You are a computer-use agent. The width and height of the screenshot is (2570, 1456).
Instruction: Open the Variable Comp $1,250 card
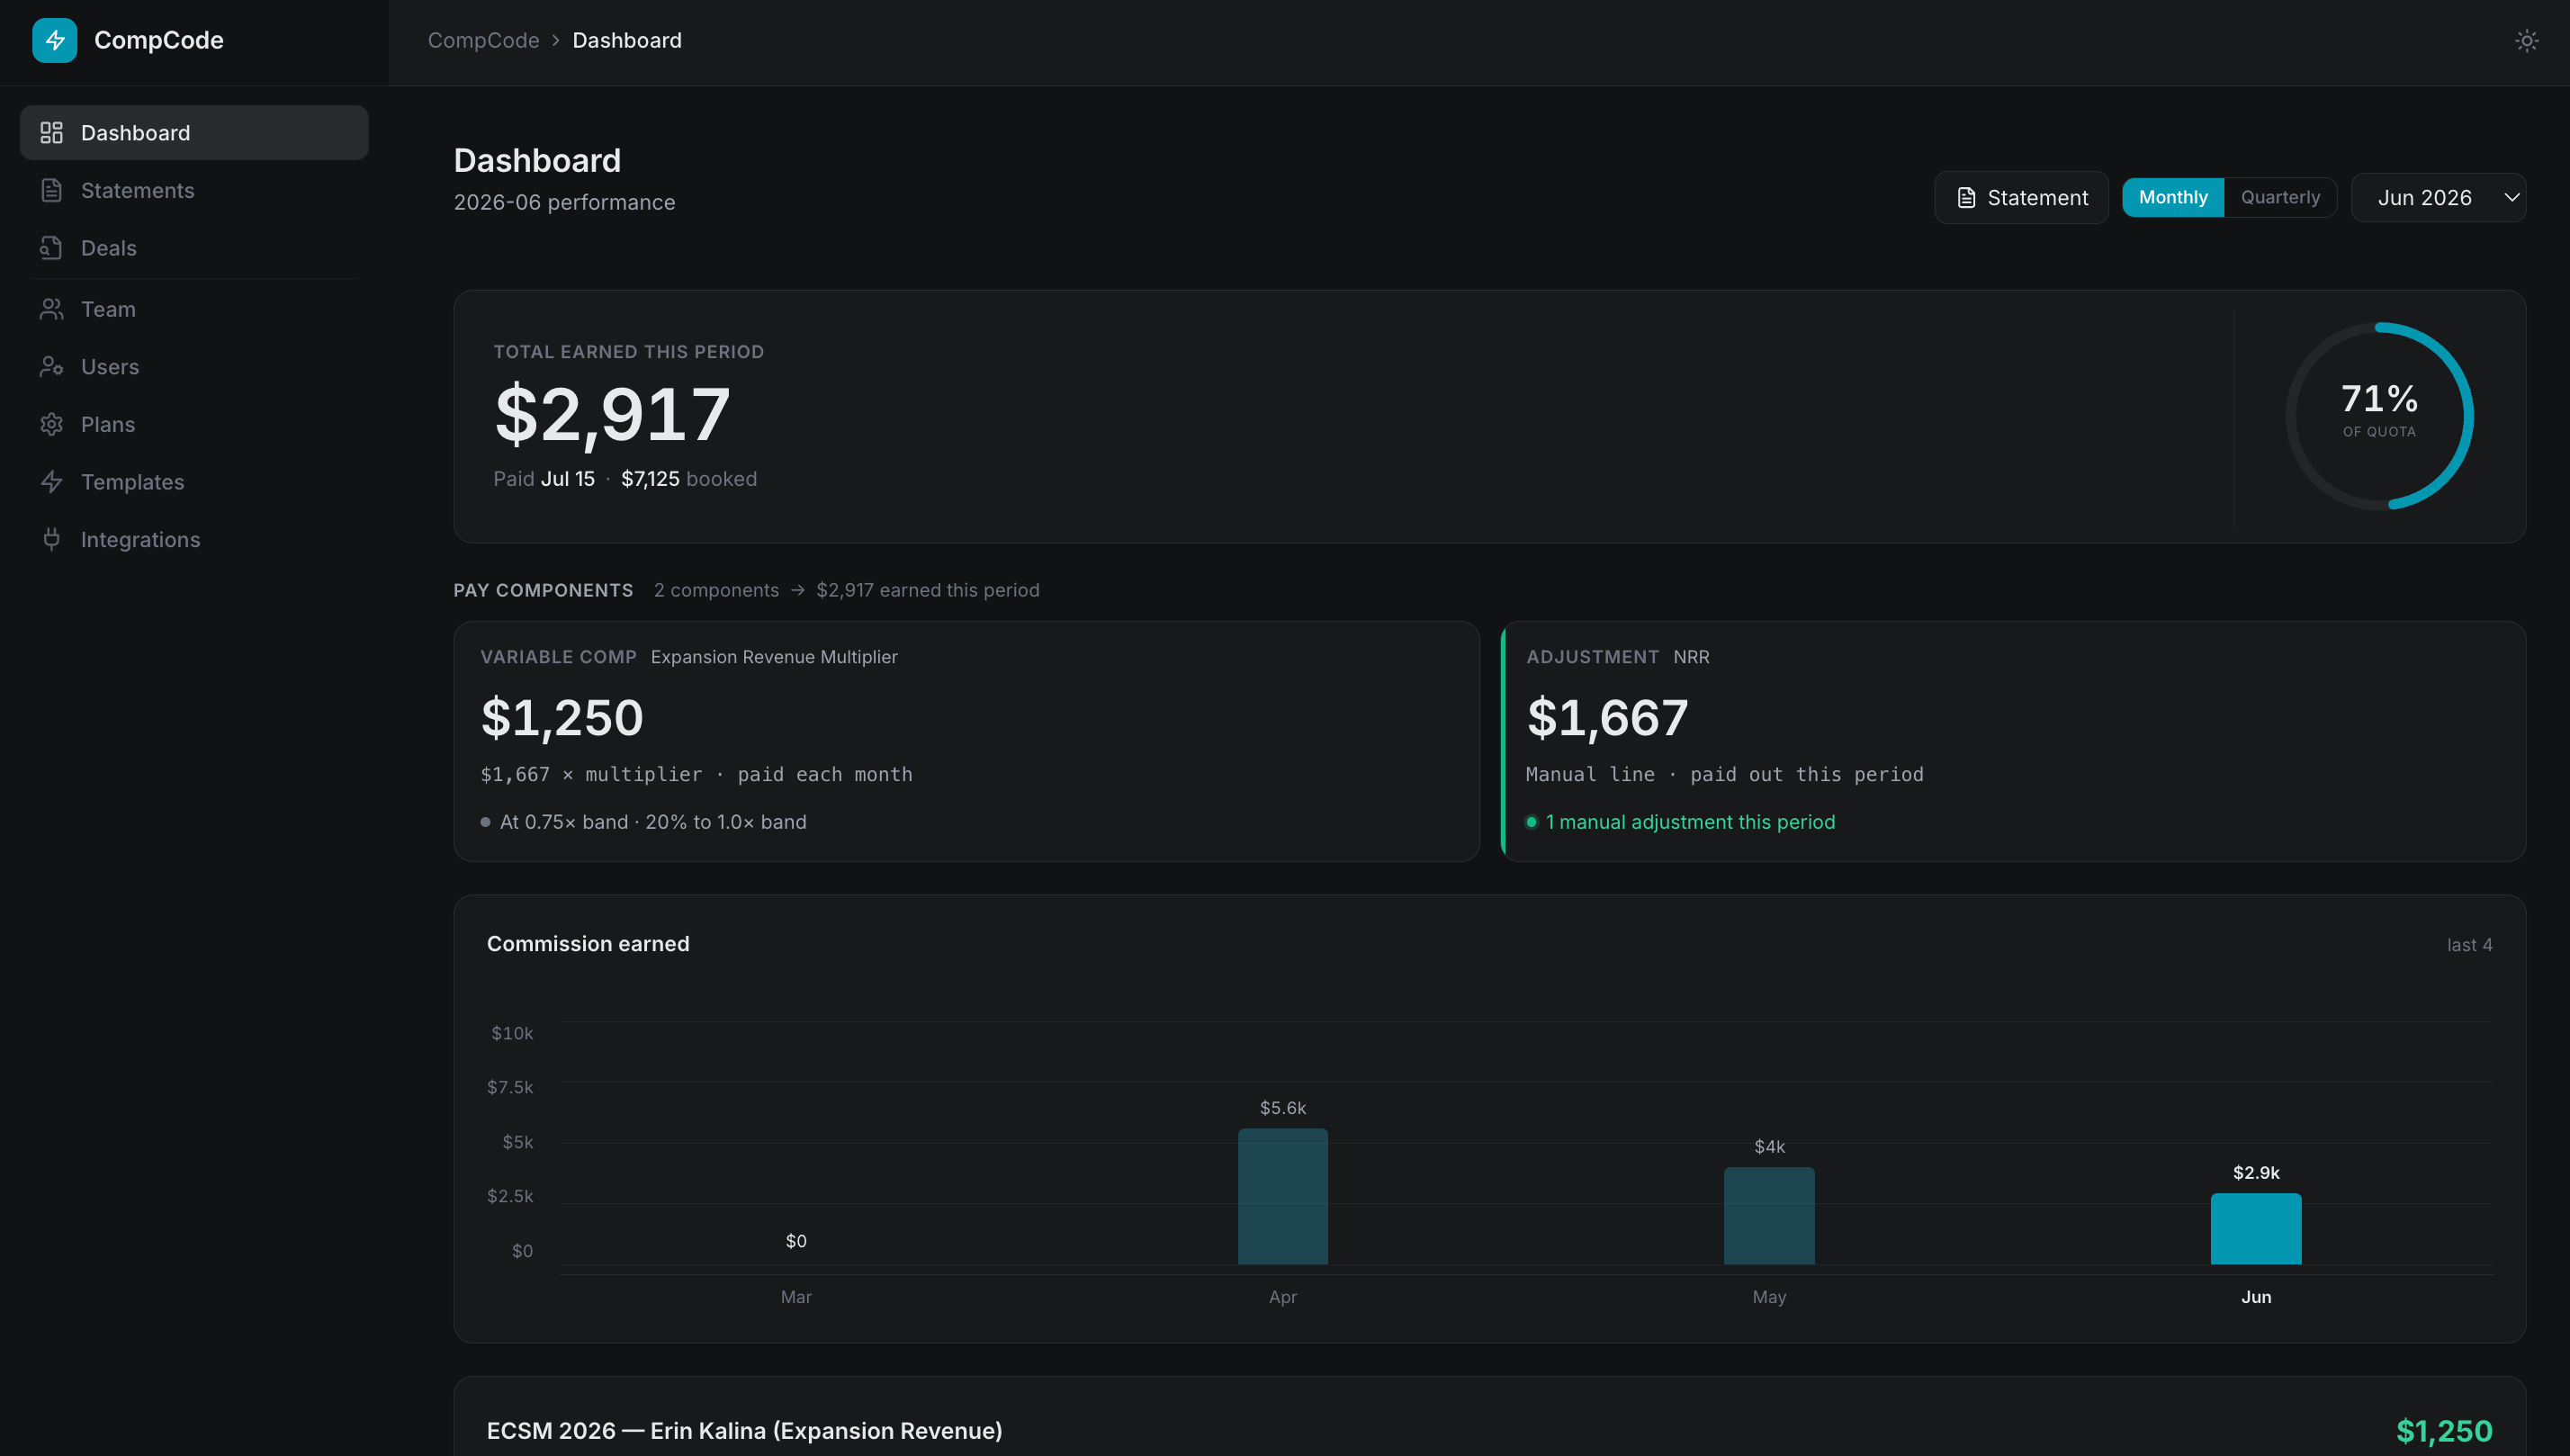966,741
